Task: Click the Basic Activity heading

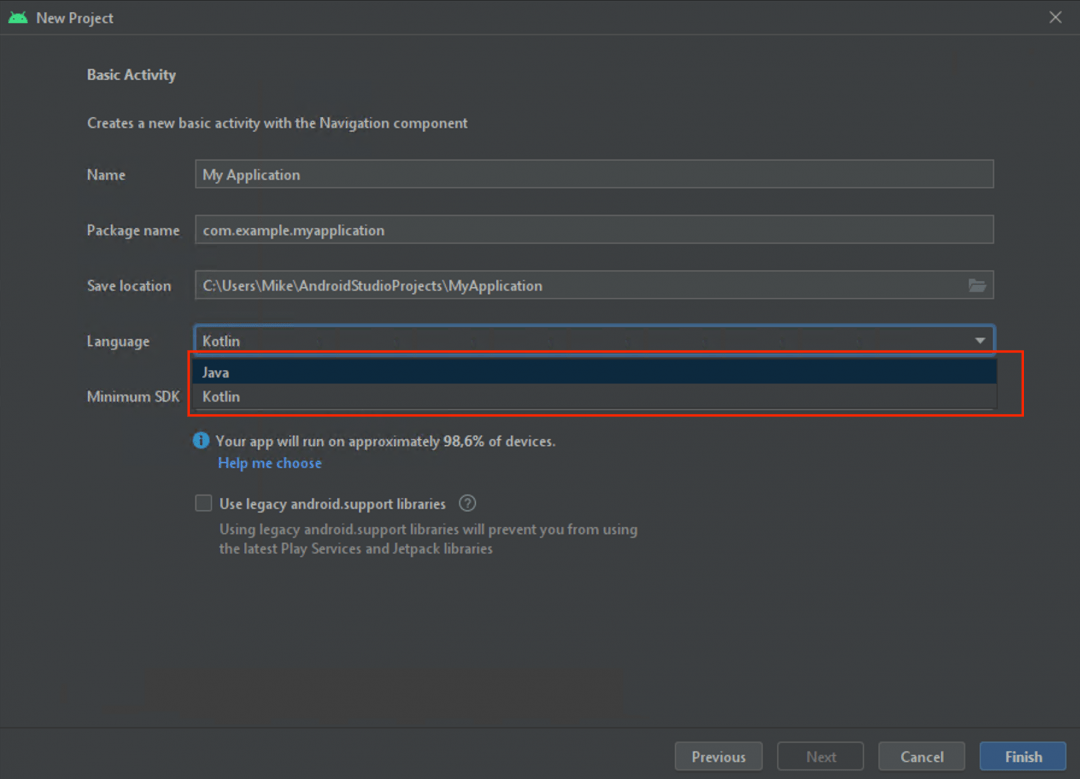Action: point(131,75)
